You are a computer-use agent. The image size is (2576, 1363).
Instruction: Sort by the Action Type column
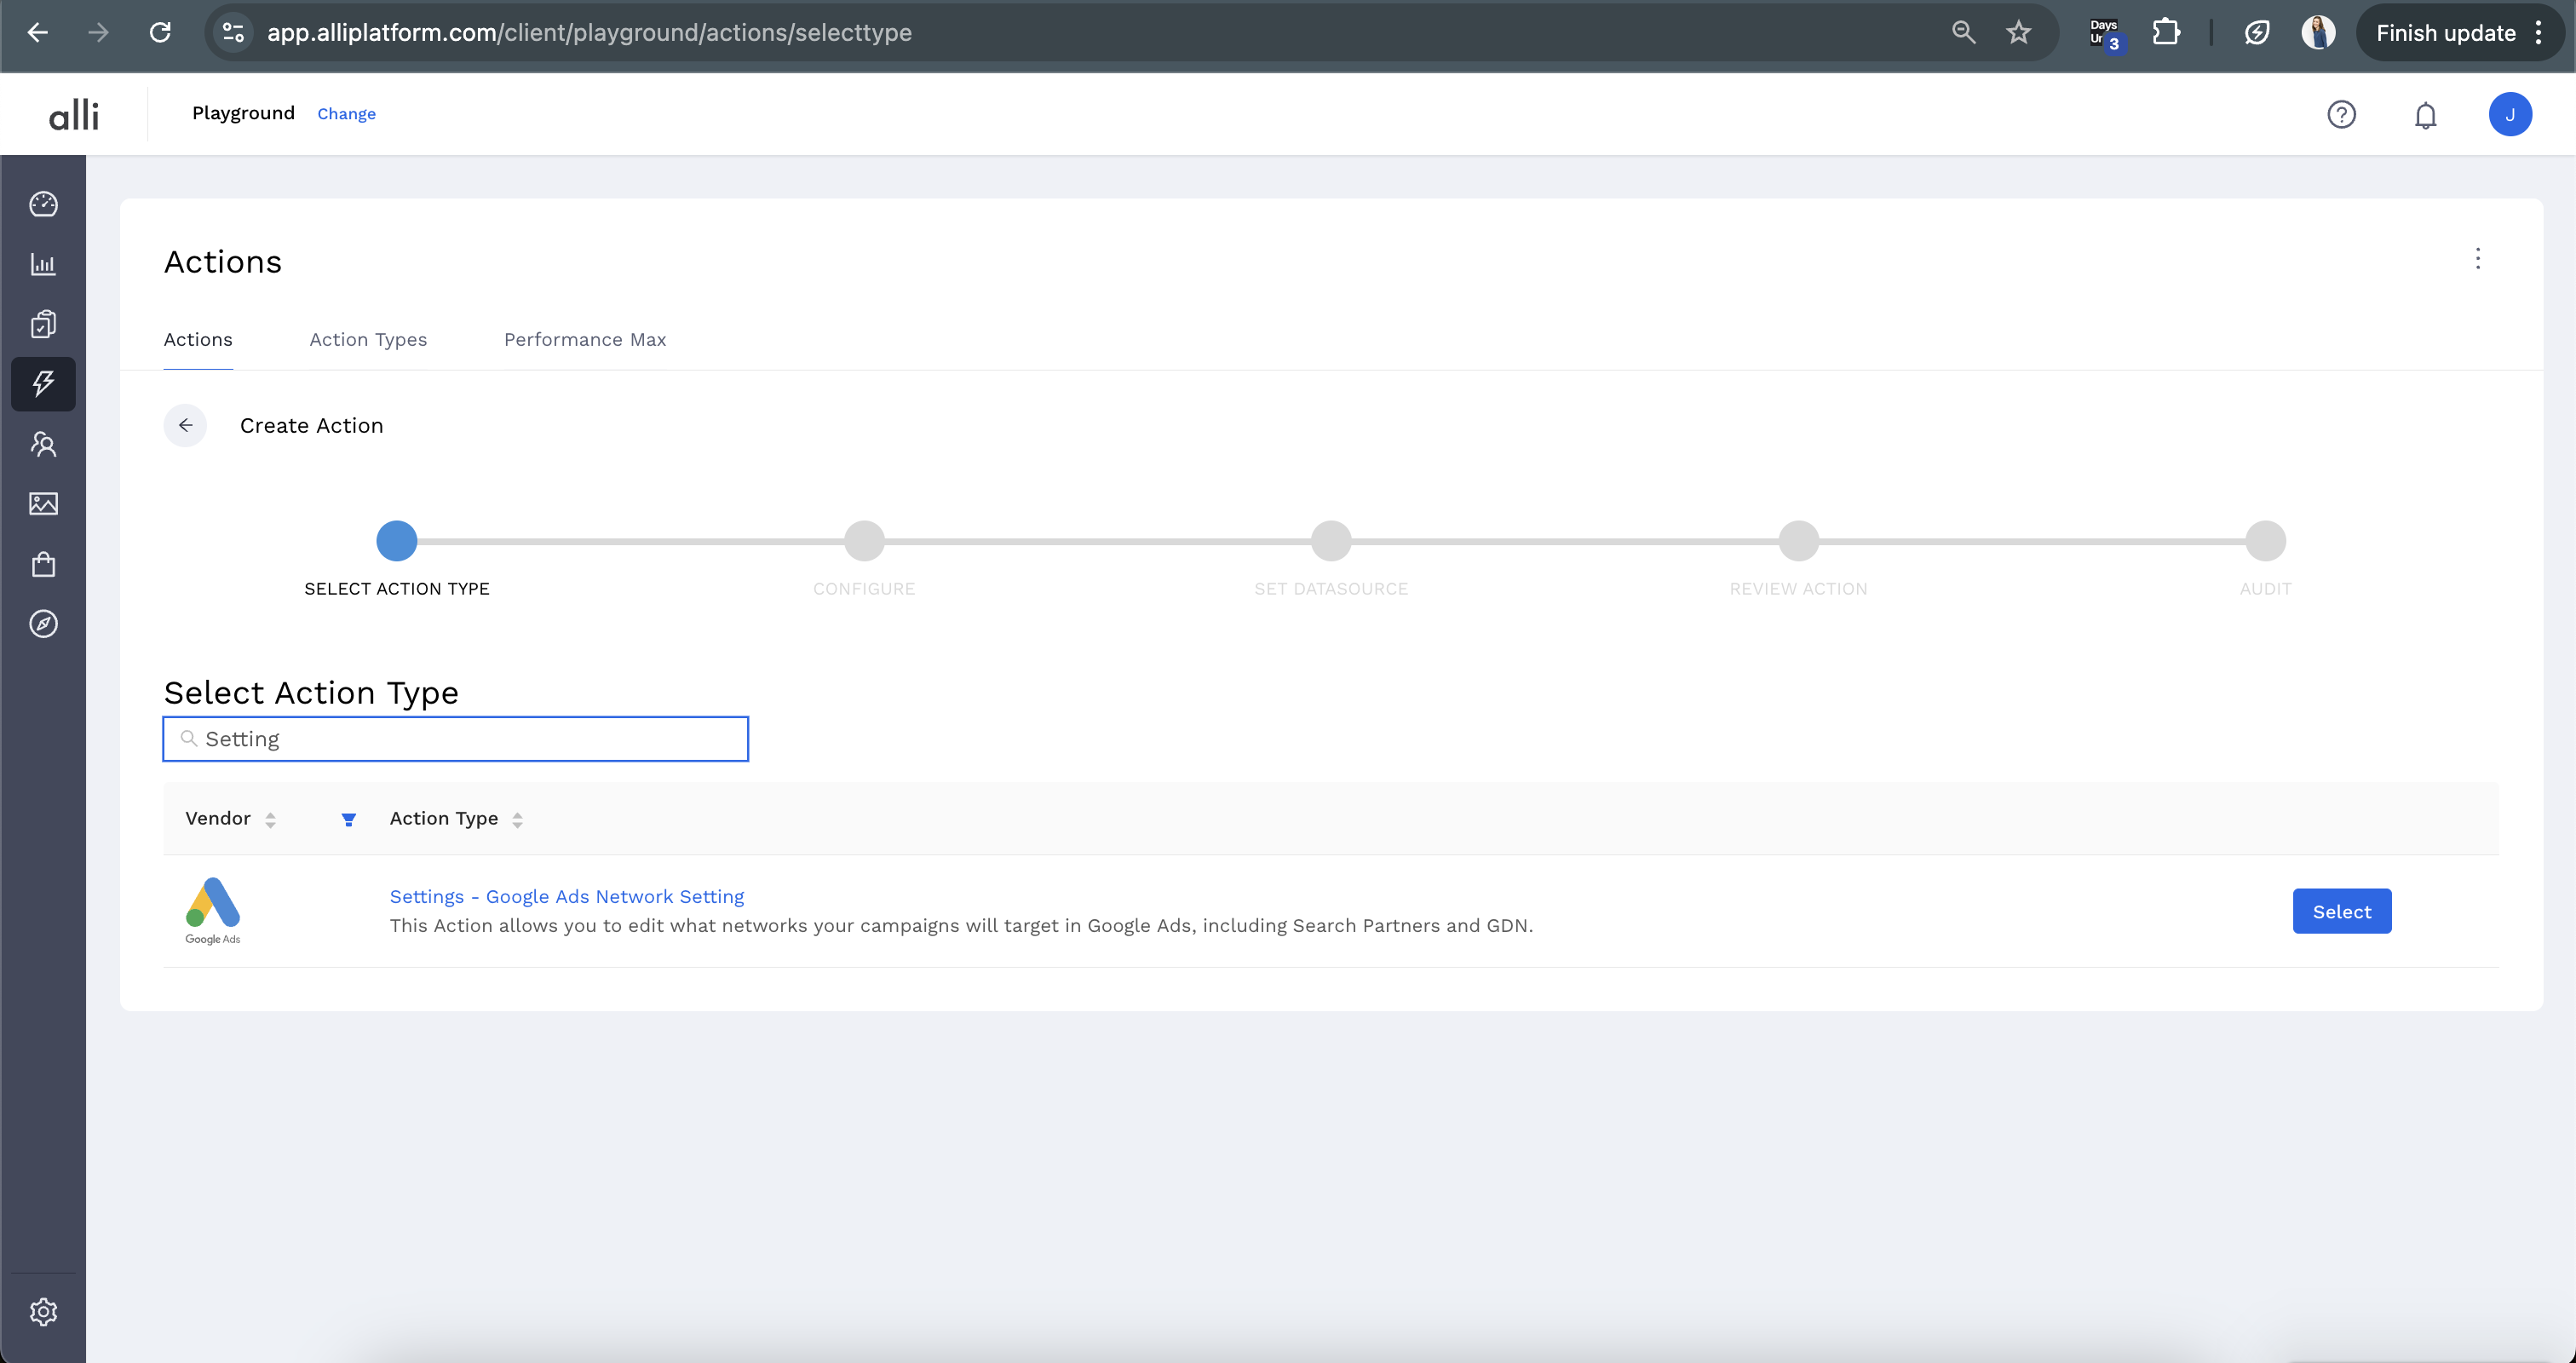click(517, 819)
